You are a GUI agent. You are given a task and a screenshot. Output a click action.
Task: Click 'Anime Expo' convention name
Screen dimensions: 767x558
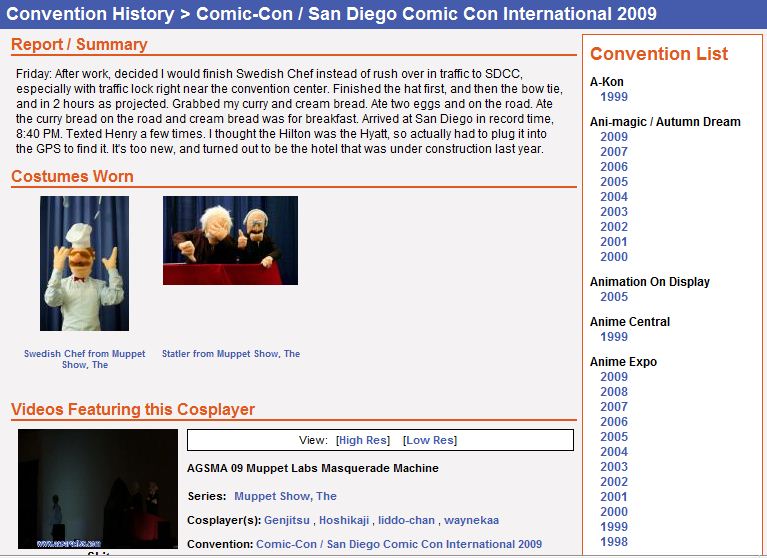coord(623,362)
